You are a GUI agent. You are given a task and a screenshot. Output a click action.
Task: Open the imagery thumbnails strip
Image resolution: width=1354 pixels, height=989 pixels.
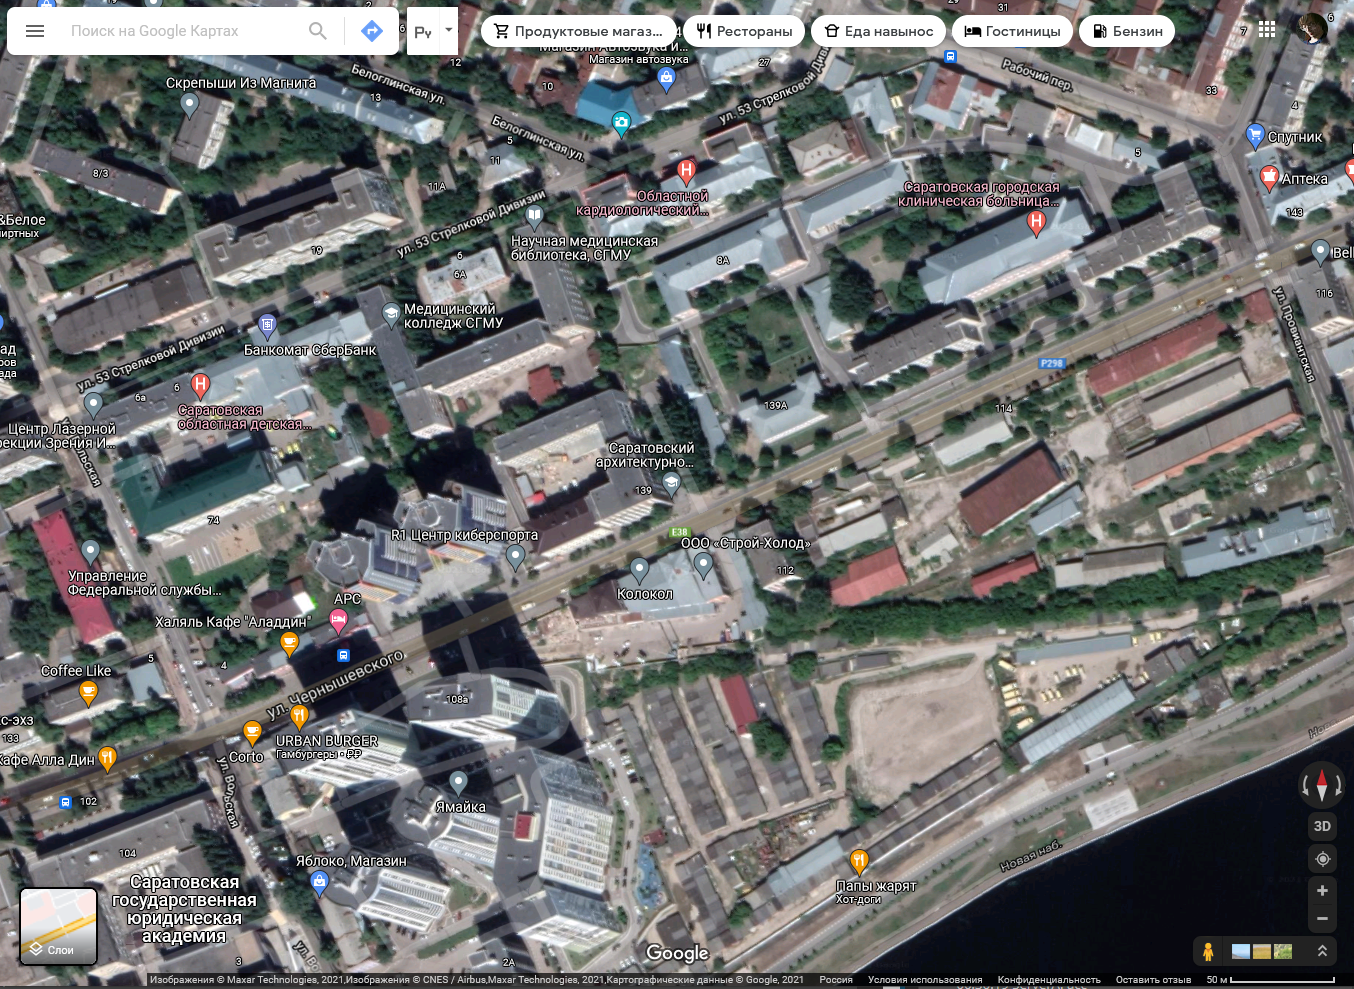tap(1262, 951)
